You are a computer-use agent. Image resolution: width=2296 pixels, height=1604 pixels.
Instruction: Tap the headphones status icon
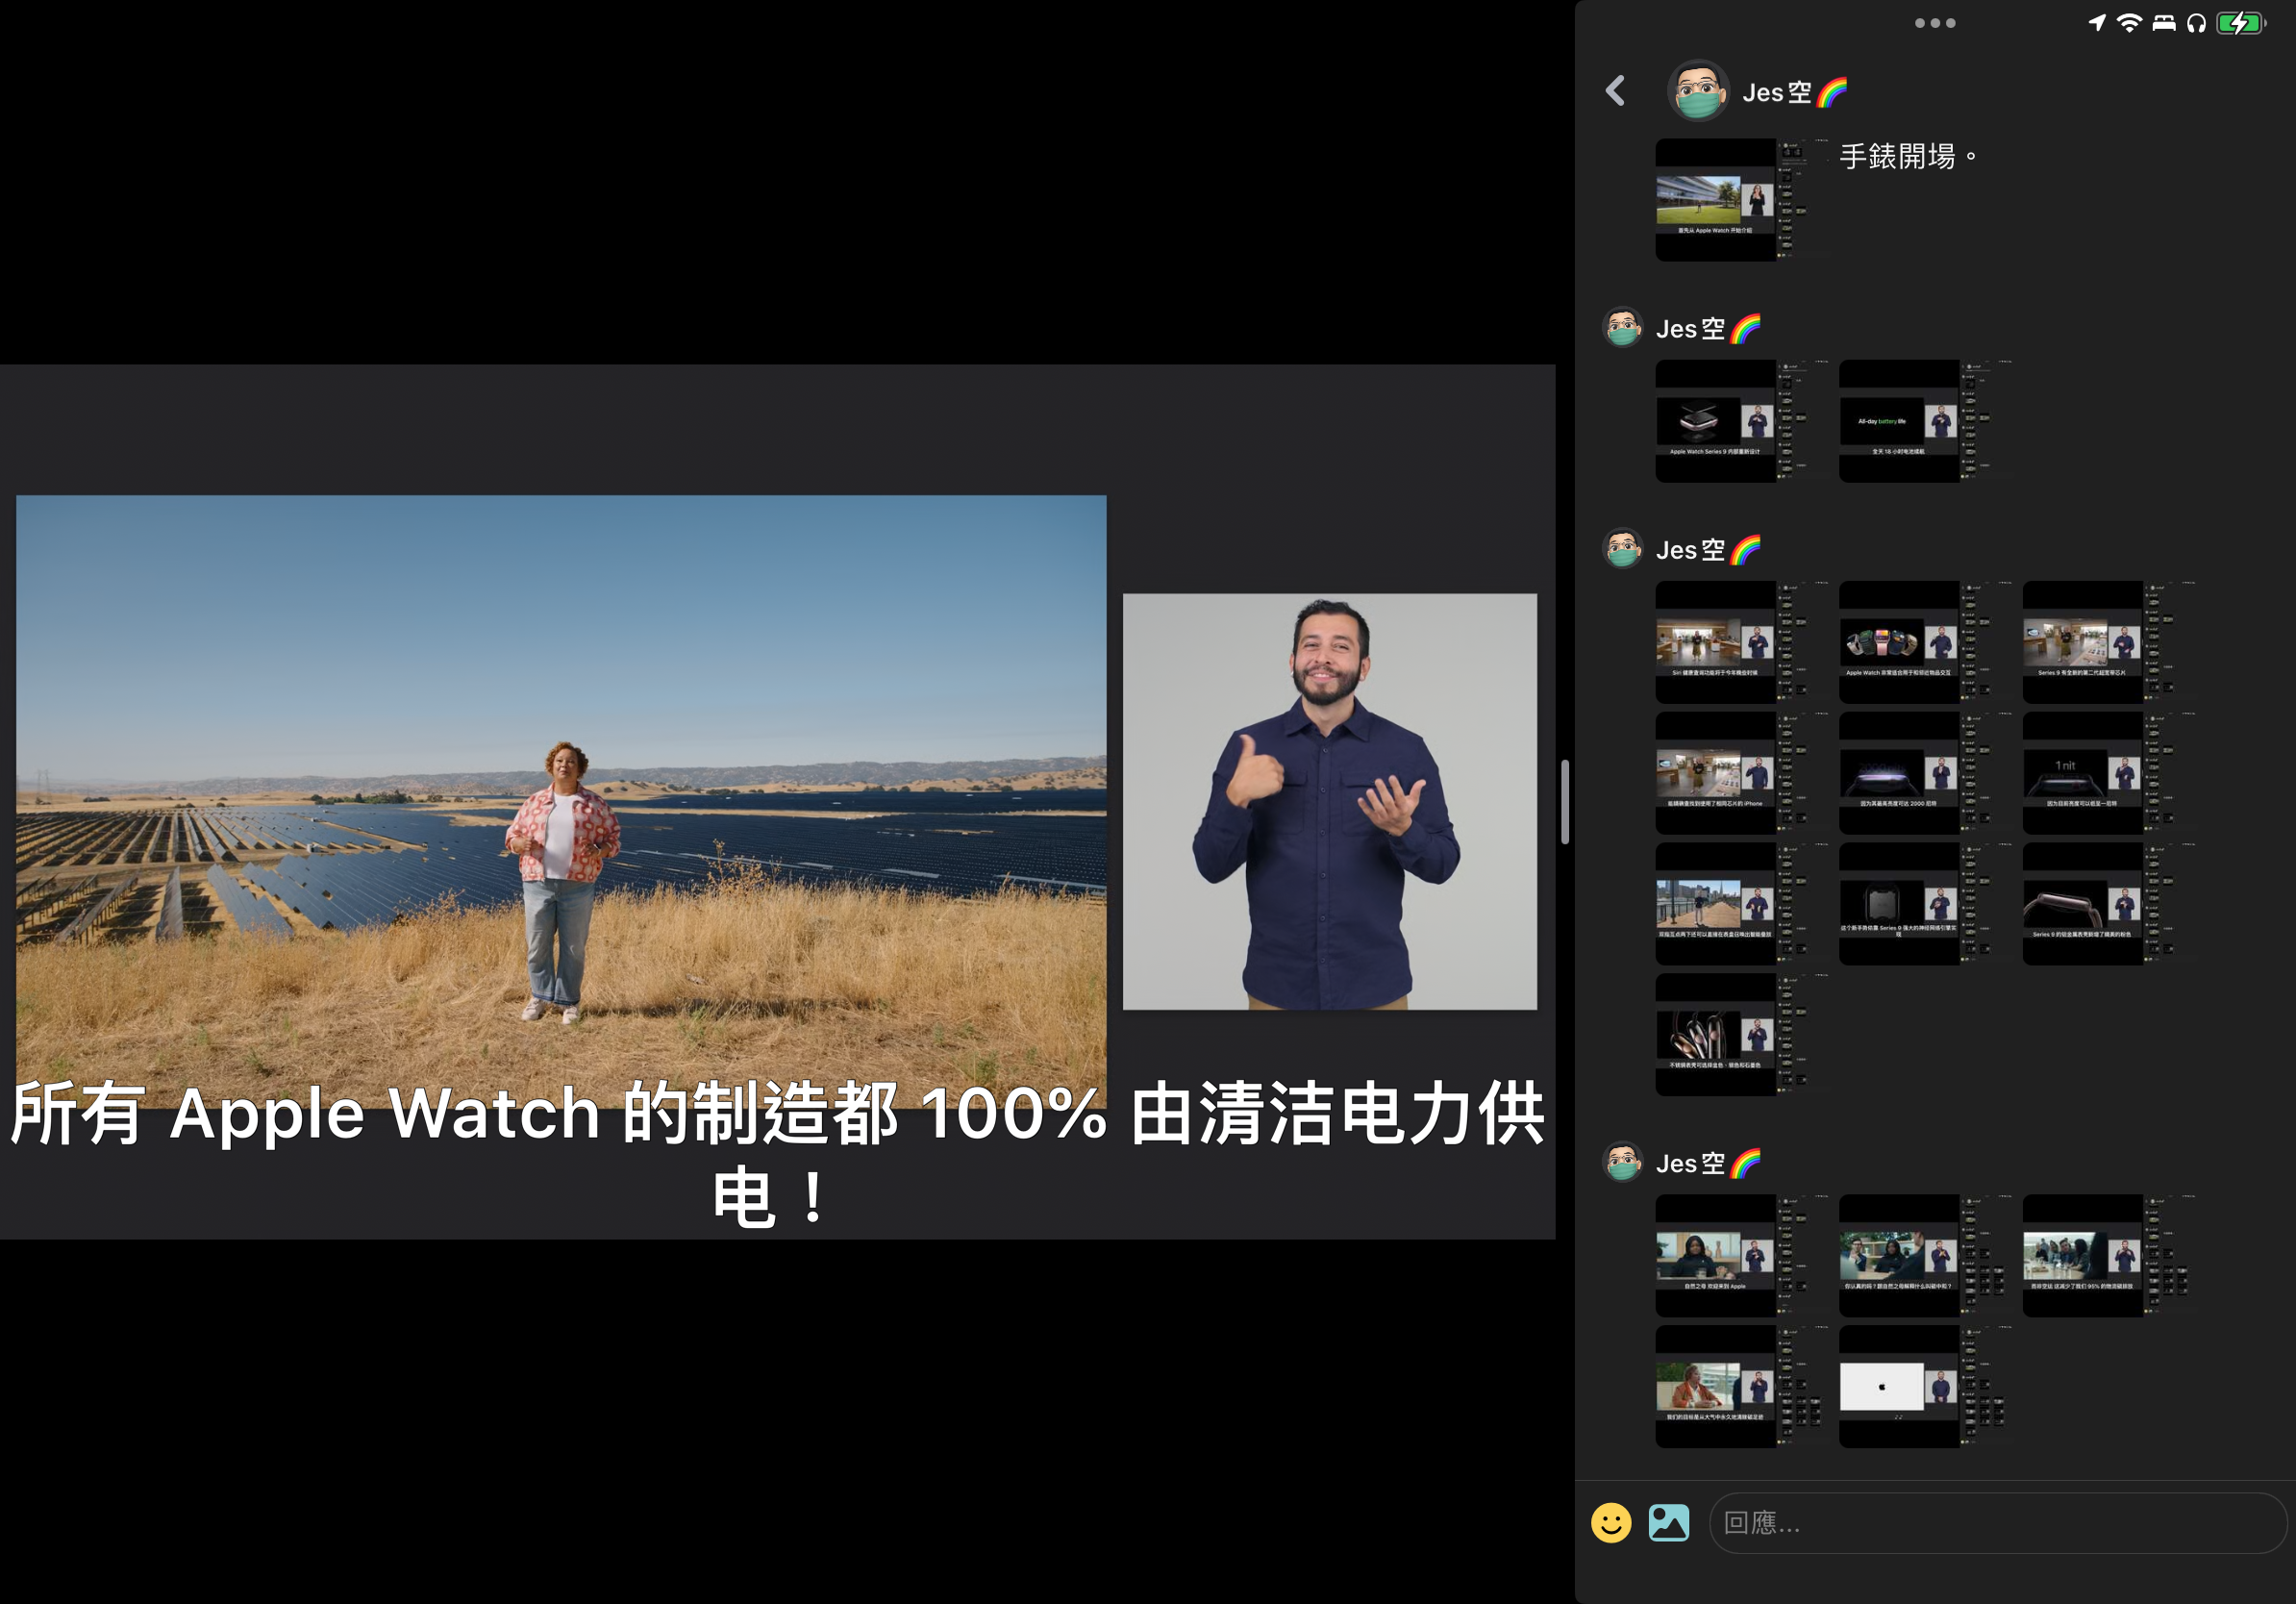pos(2196,22)
